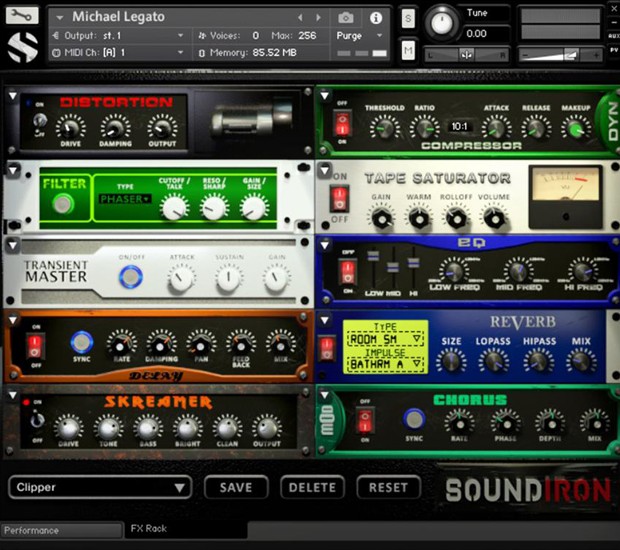620x550 pixels.
Task: Click the DELETE preset button
Action: click(312, 488)
